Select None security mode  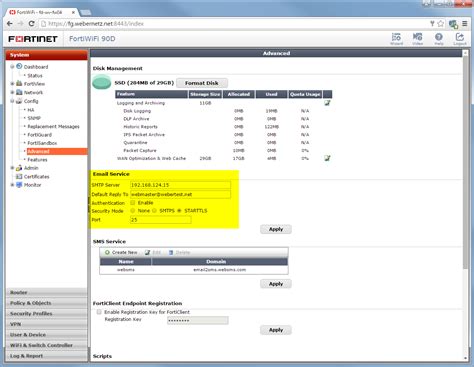tap(133, 211)
